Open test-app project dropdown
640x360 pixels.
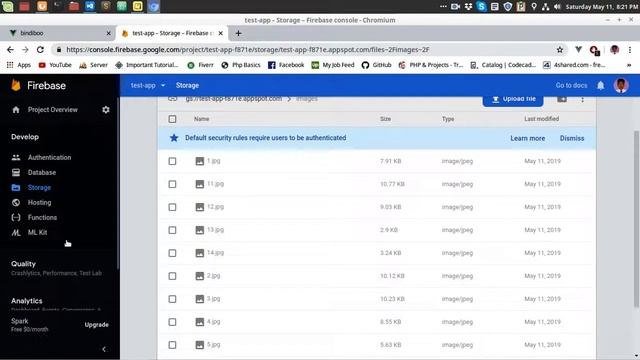click(148, 85)
